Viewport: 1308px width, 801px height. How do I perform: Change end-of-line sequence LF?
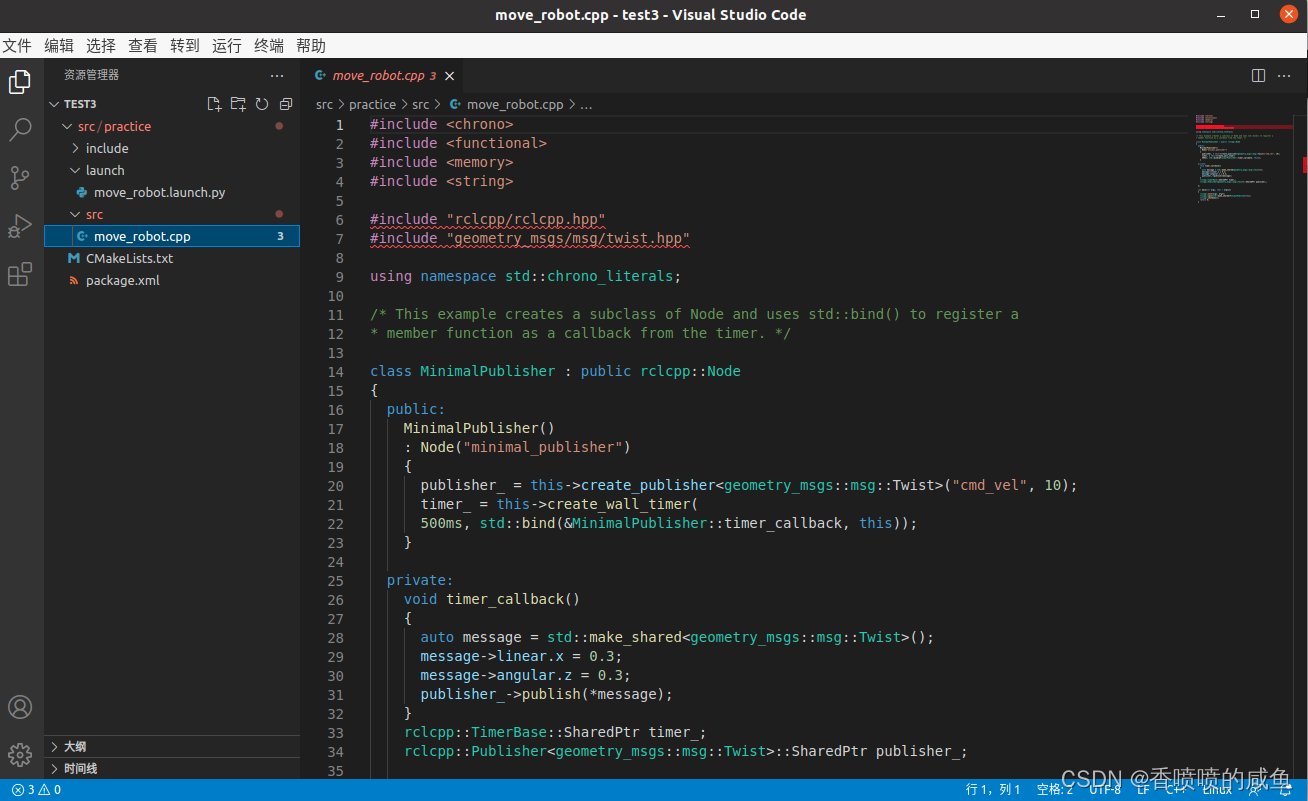(x=1142, y=790)
